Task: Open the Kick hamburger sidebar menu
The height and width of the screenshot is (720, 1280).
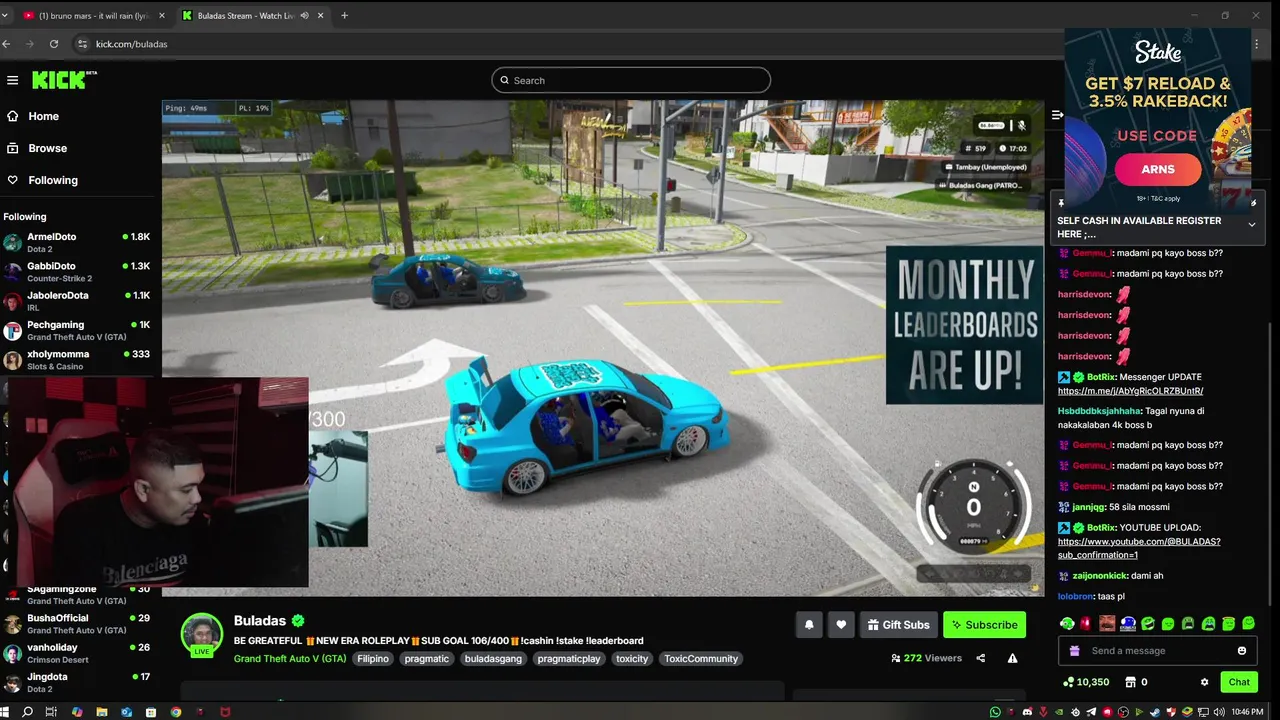Action: point(12,80)
